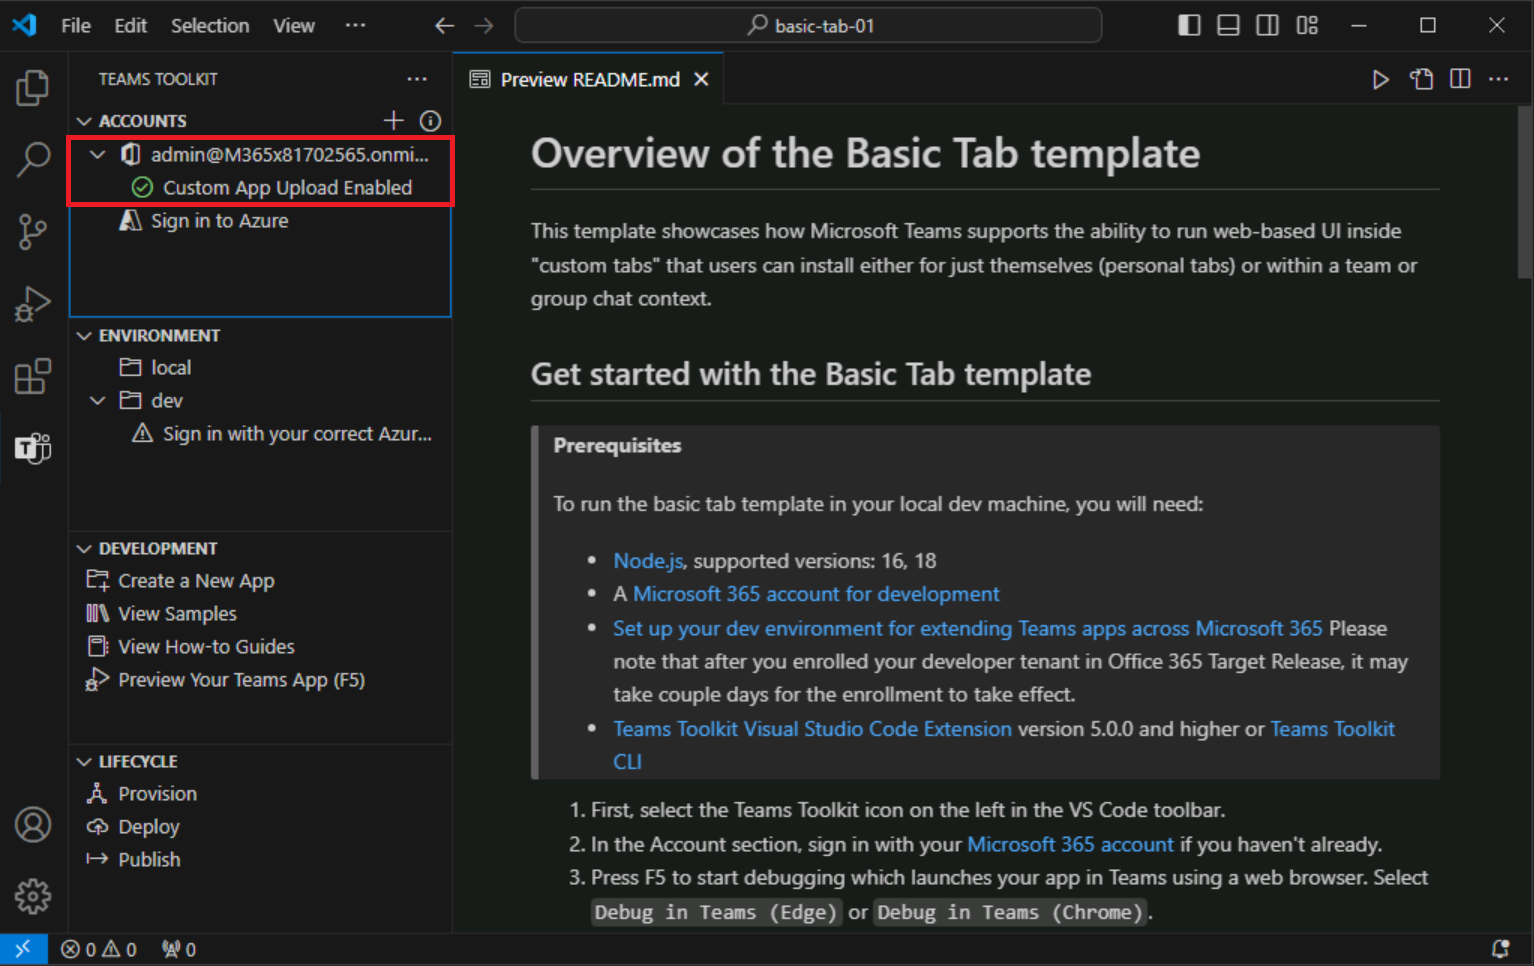This screenshot has height=966, width=1534.
Task: Click Create a New App
Action: (196, 581)
